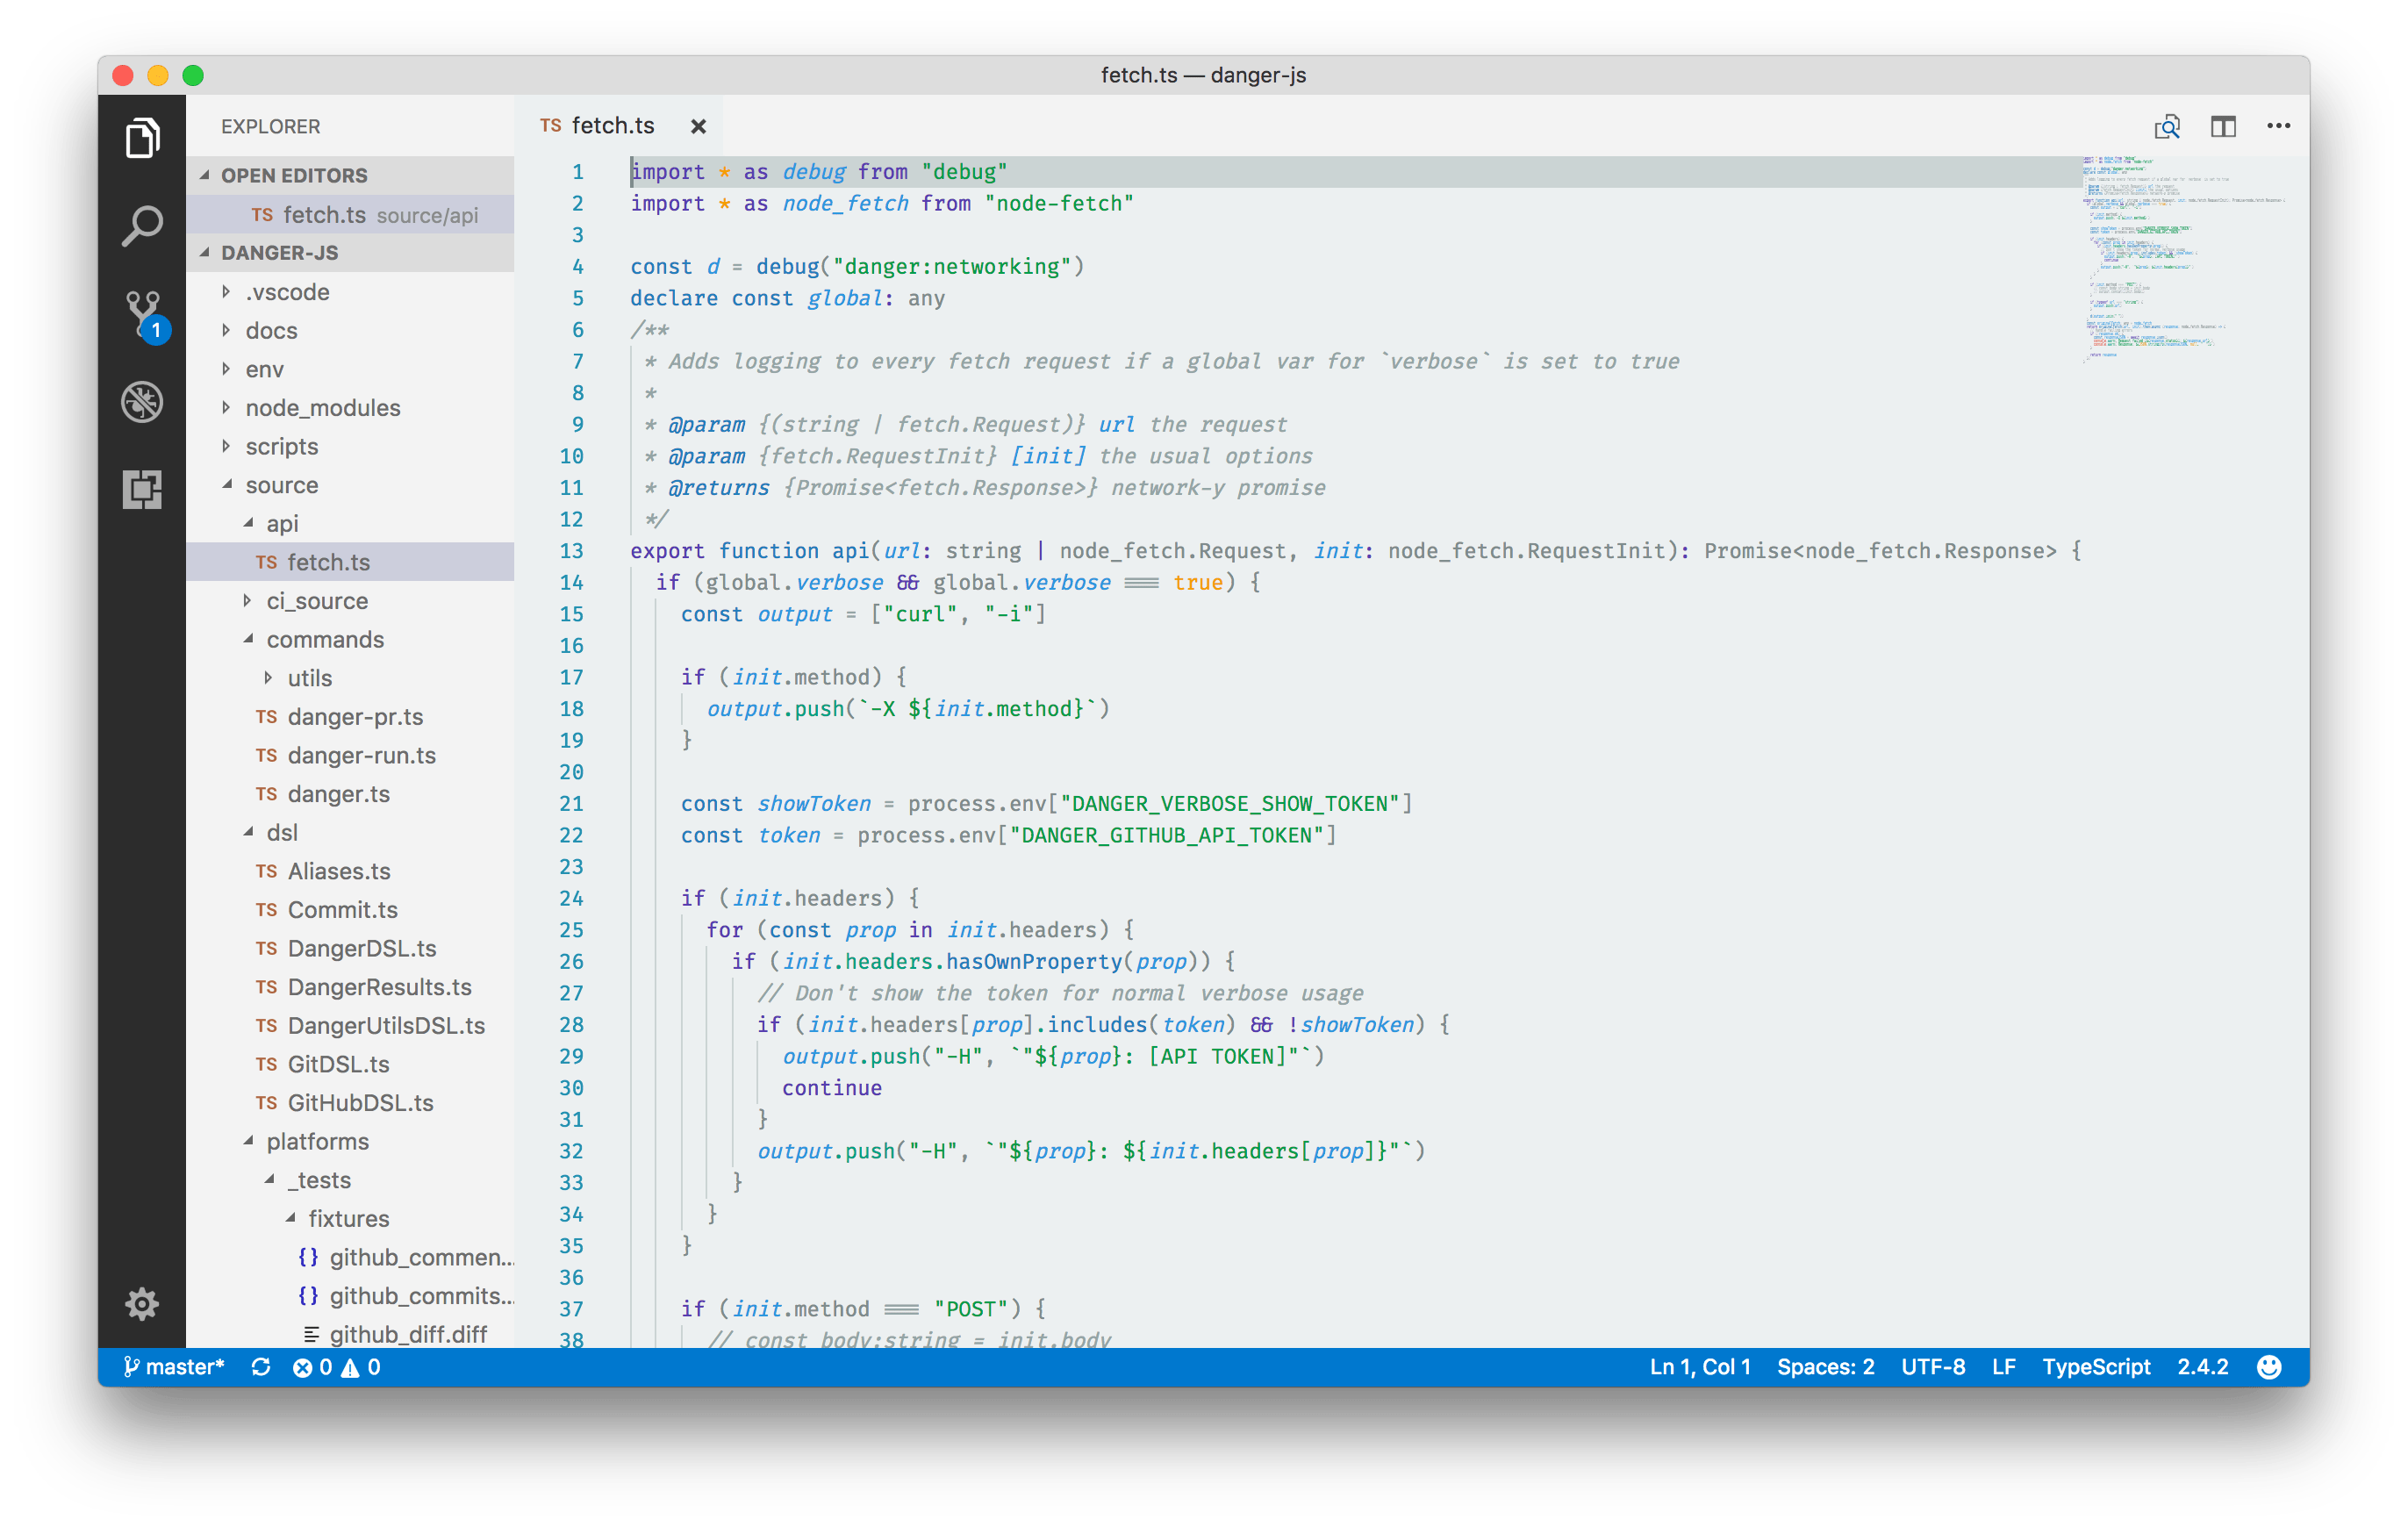This screenshot has width=2408, height=1527.
Task: Open the Search view icon
Action: [x=142, y=225]
